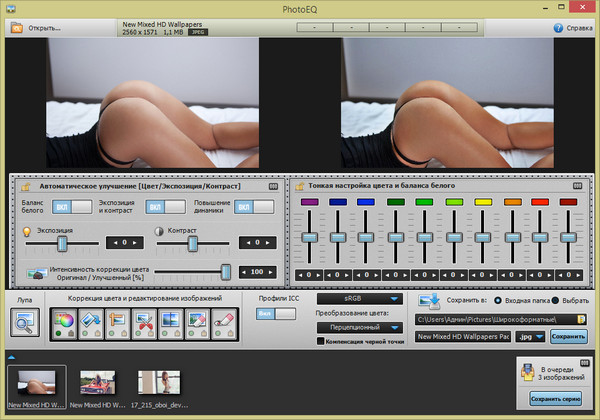
Task: Expand the Перцепционный color conversion dropdown
Action: tap(359, 327)
